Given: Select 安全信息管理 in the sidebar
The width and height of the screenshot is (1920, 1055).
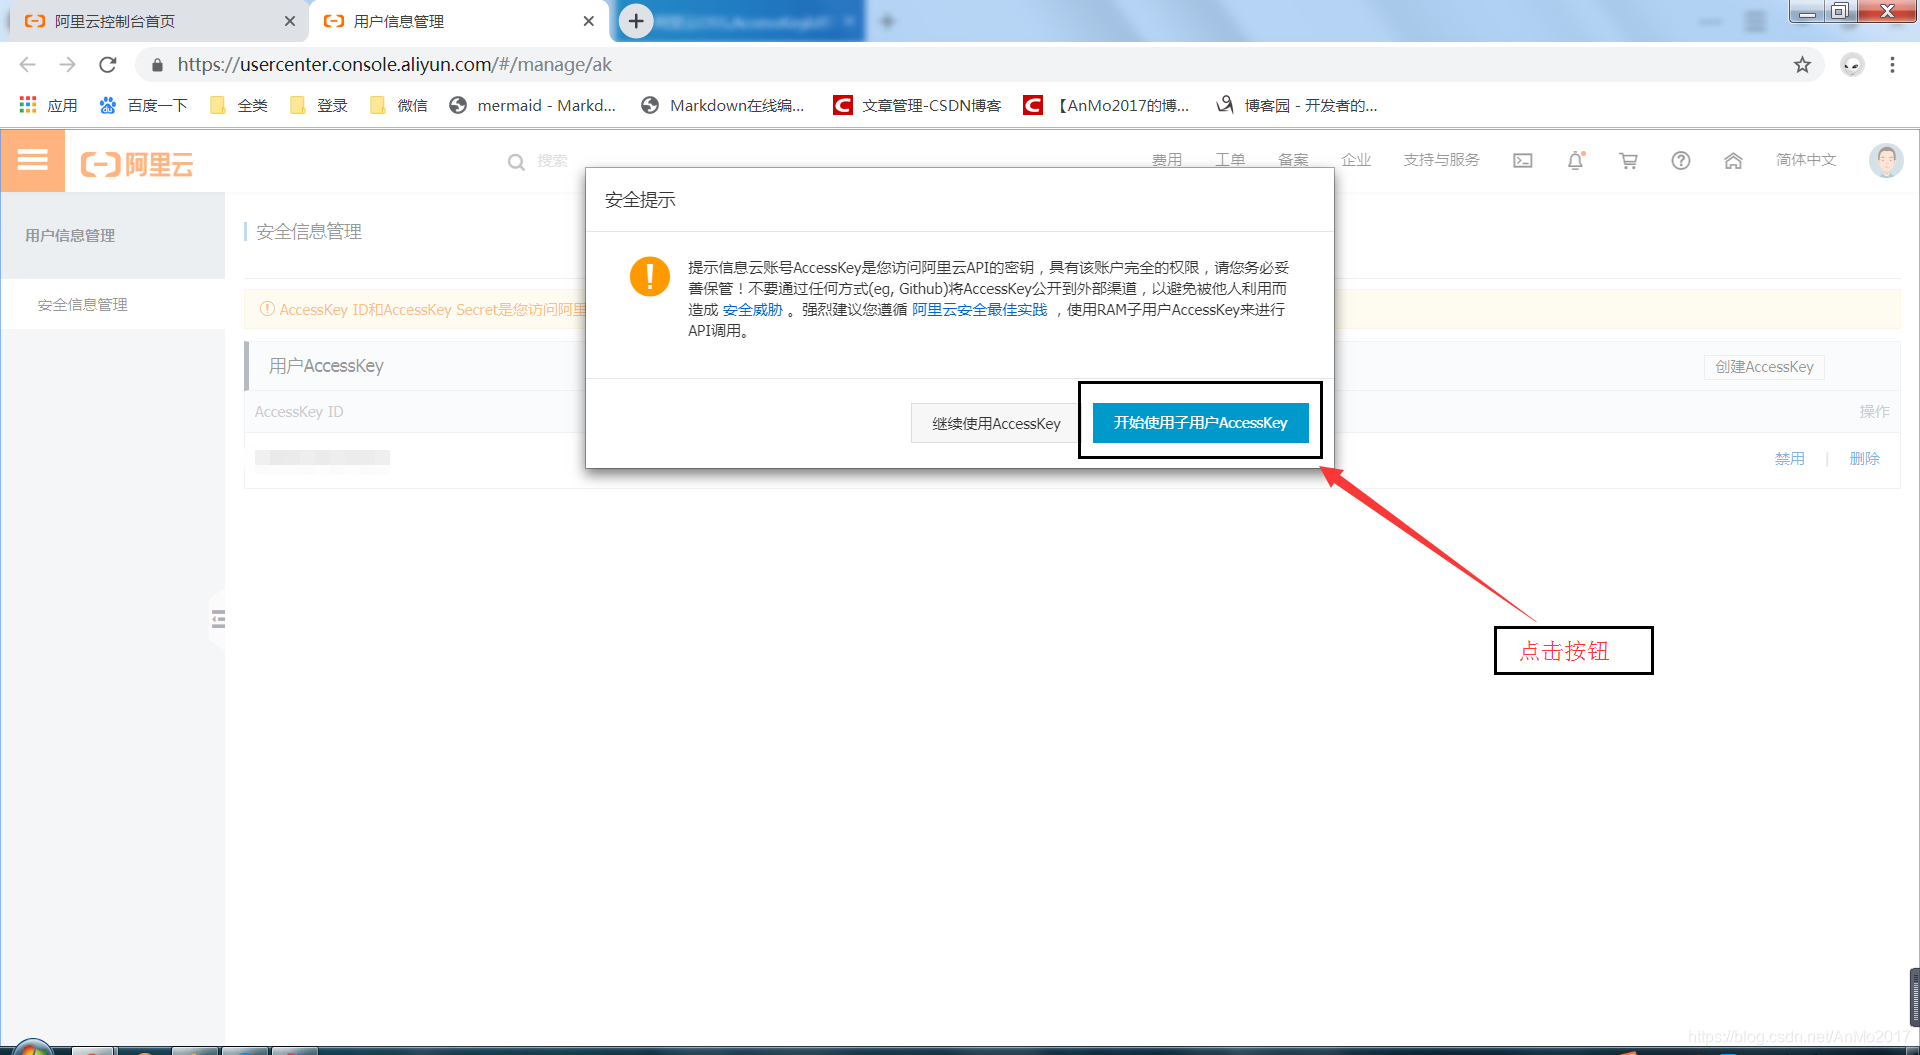Looking at the screenshot, I should [82, 304].
